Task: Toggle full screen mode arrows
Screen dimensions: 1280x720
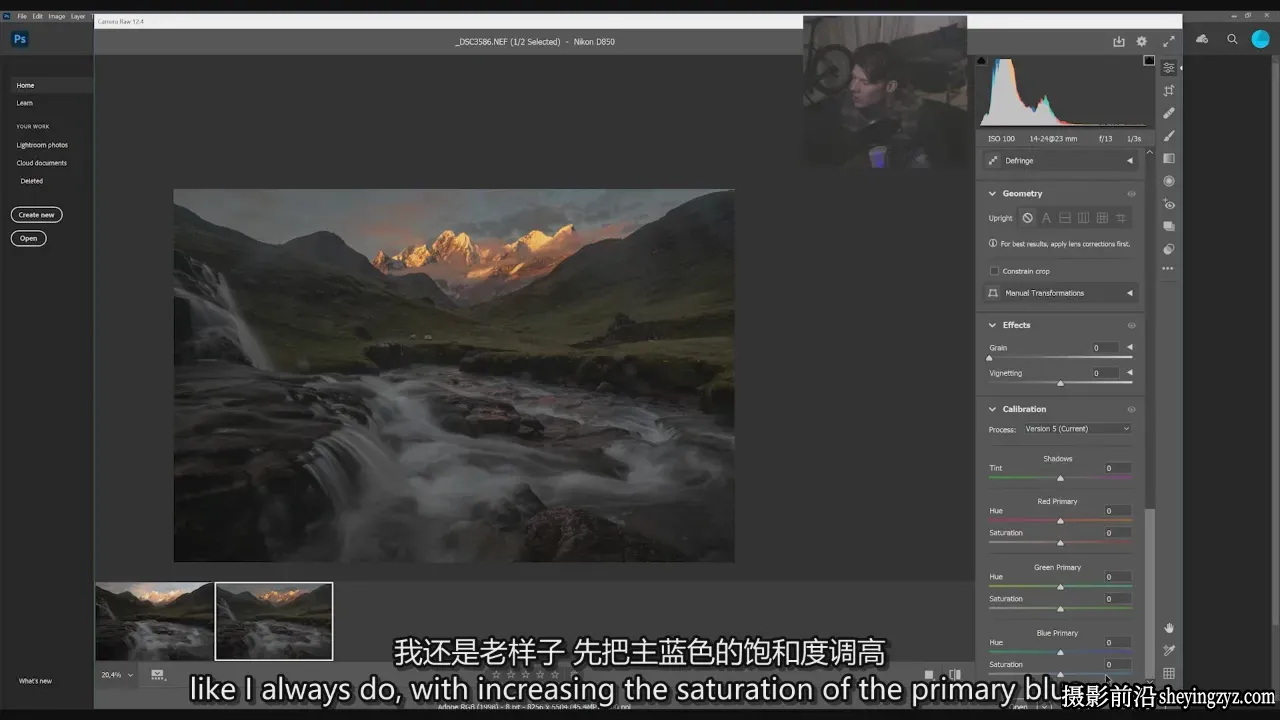Action: click(1168, 42)
